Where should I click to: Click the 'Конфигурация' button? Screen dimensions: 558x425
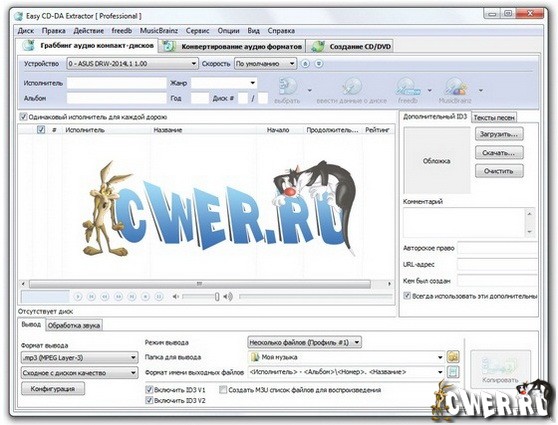pos(53,388)
